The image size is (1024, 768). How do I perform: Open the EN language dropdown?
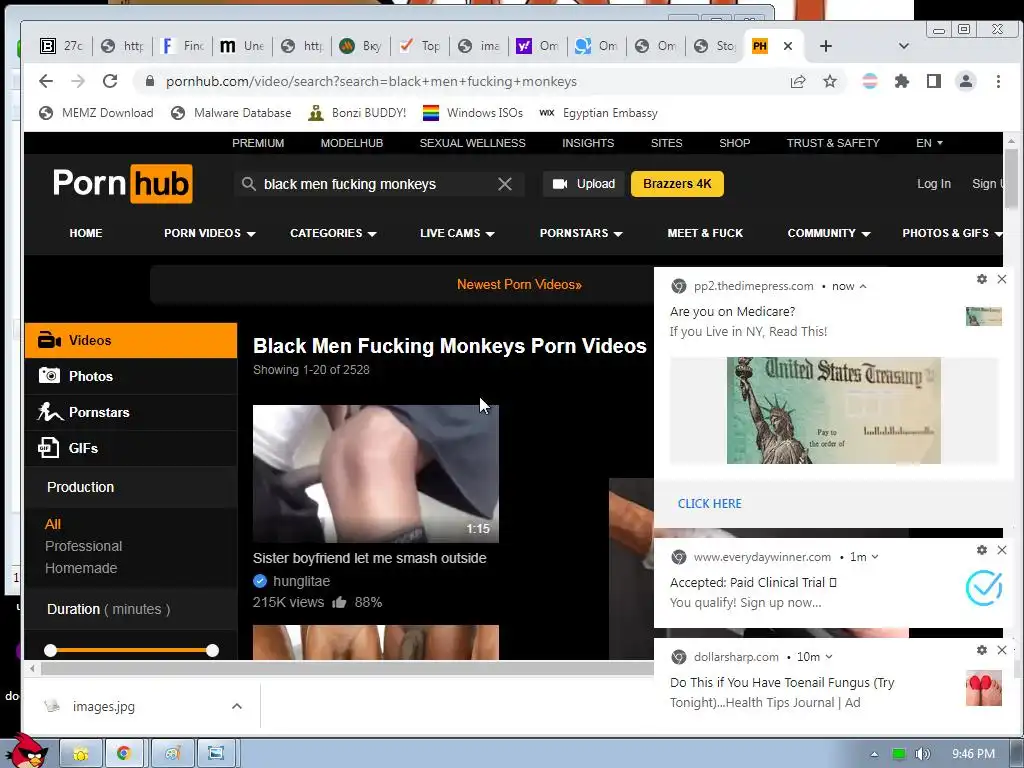click(x=929, y=143)
